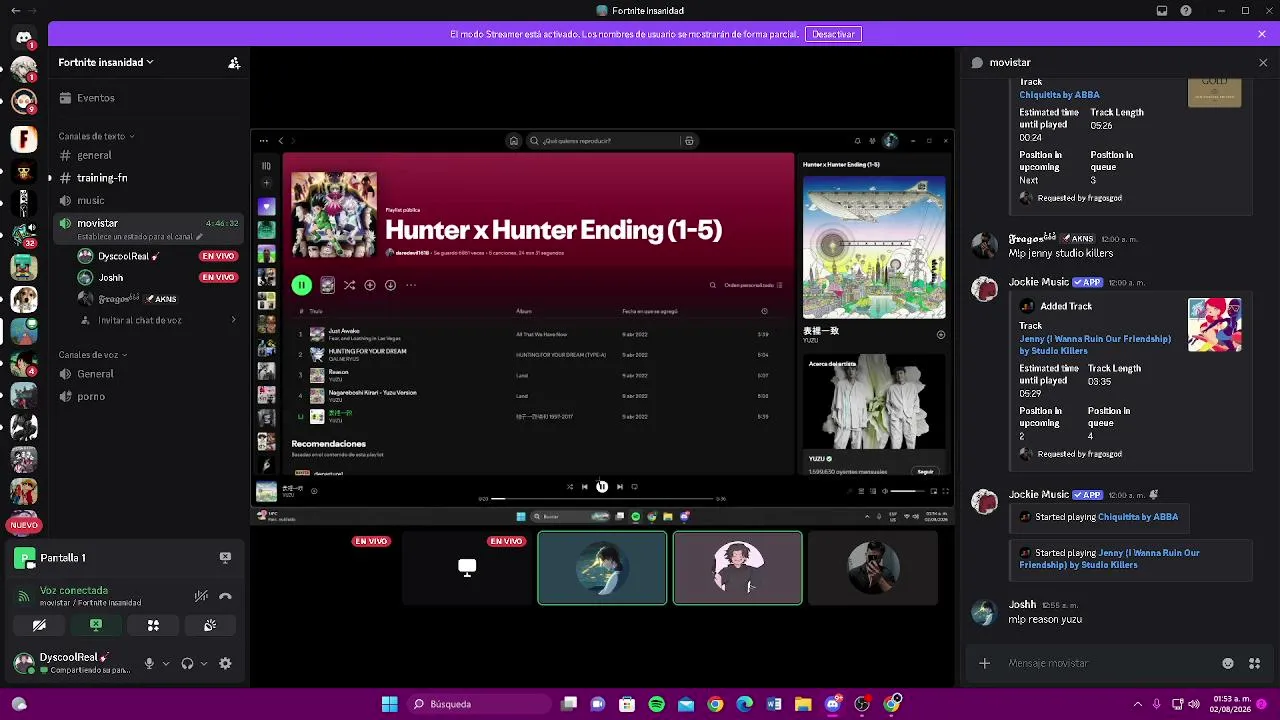The height and width of the screenshot is (720, 1280).
Task: Click the Spotify search field
Action: pyautogui.click(x=605, y=141)
